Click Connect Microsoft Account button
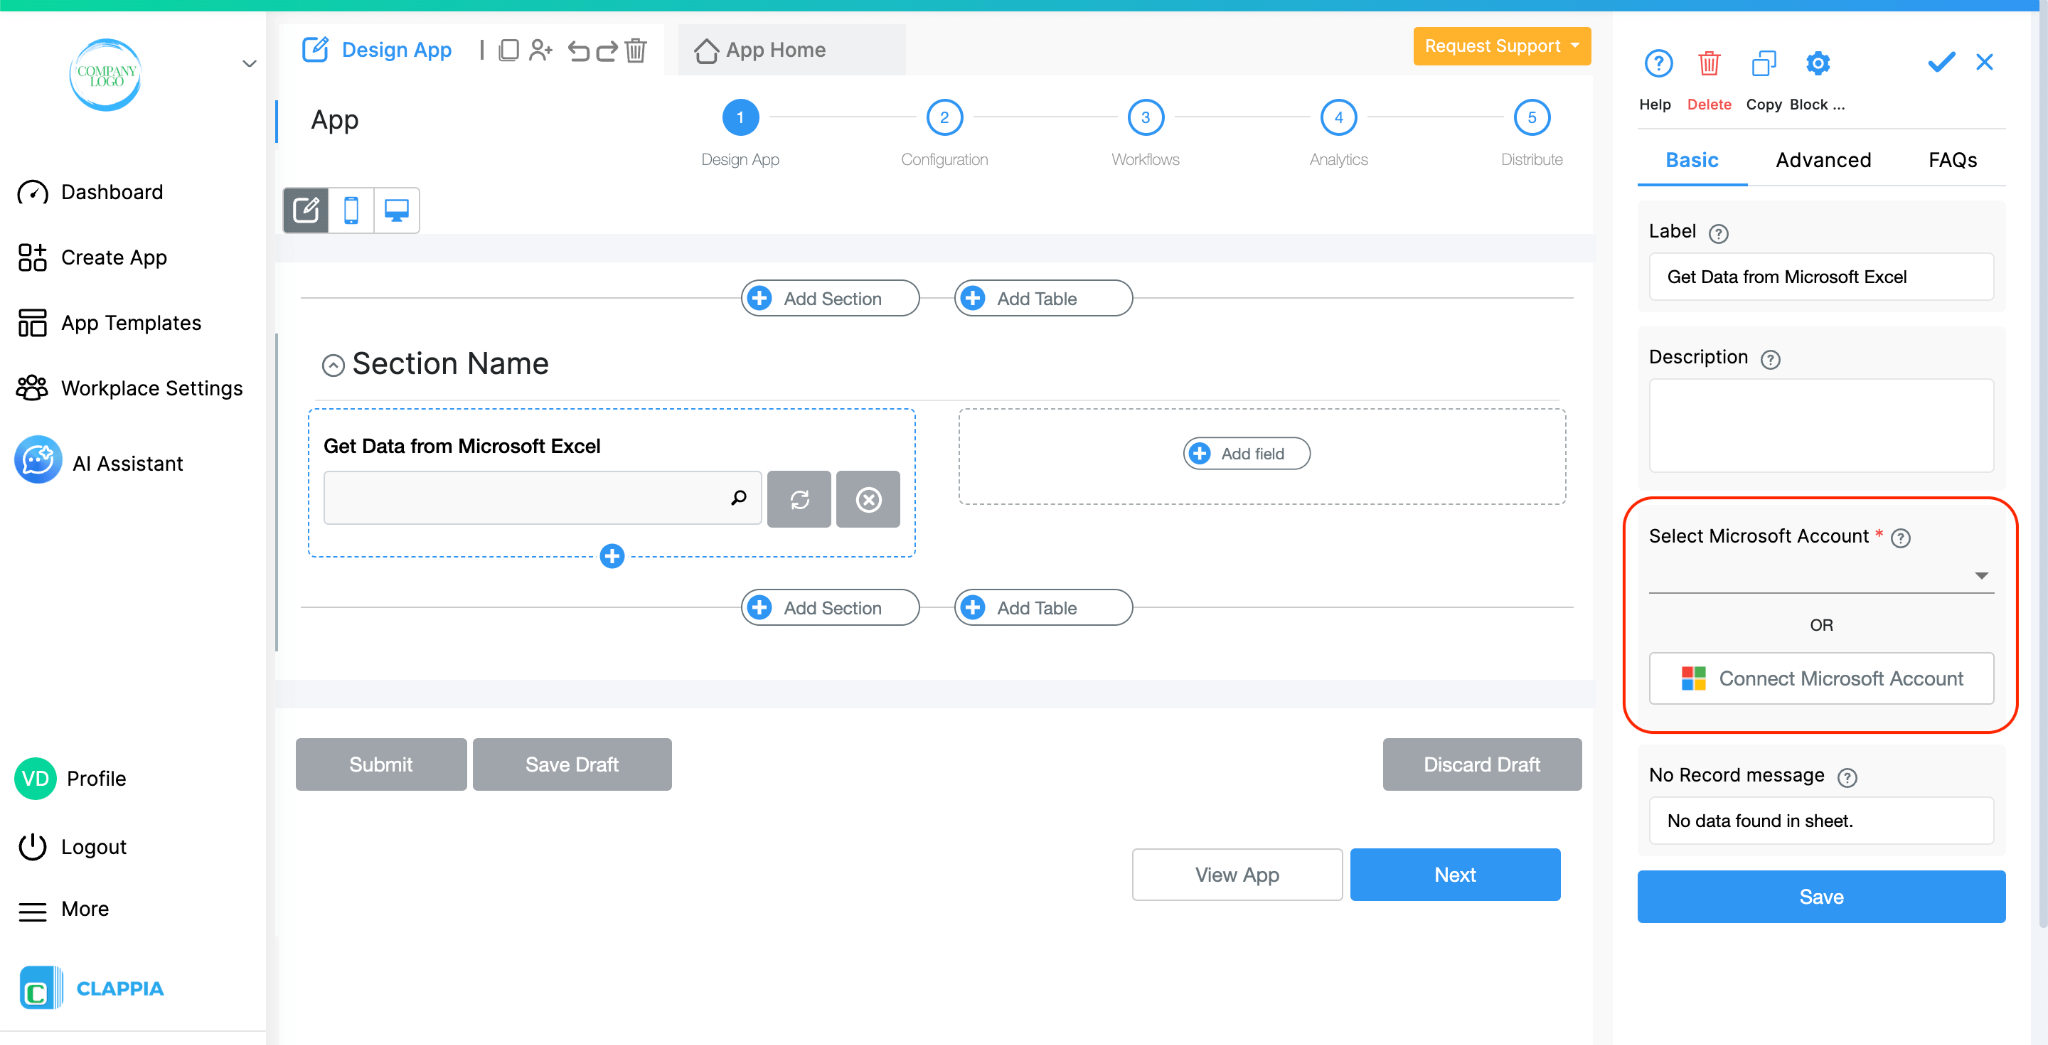2048x1045 pixels. click(x=1821, y=679)
